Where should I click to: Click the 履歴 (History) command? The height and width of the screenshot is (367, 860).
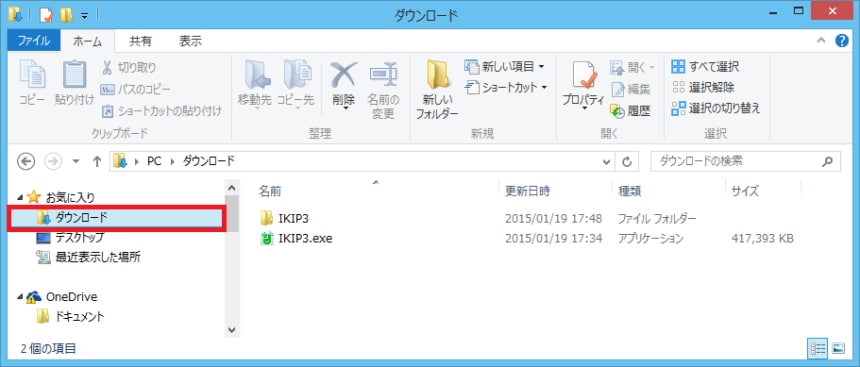(x=631, y=111)
